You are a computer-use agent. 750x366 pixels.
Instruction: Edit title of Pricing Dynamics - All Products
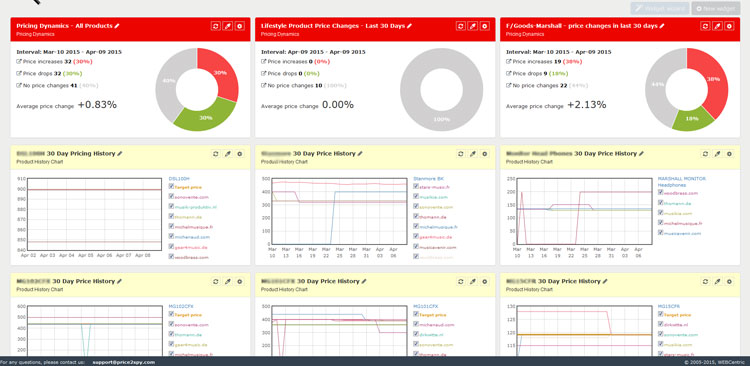(117, 26)
